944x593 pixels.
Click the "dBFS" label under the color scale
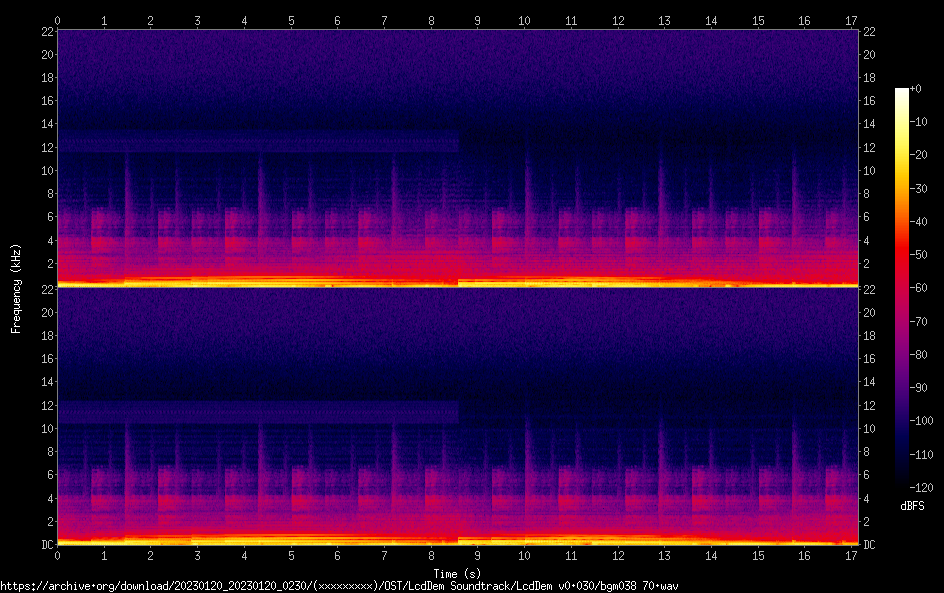pyautogui.click(x=911, y=506)
